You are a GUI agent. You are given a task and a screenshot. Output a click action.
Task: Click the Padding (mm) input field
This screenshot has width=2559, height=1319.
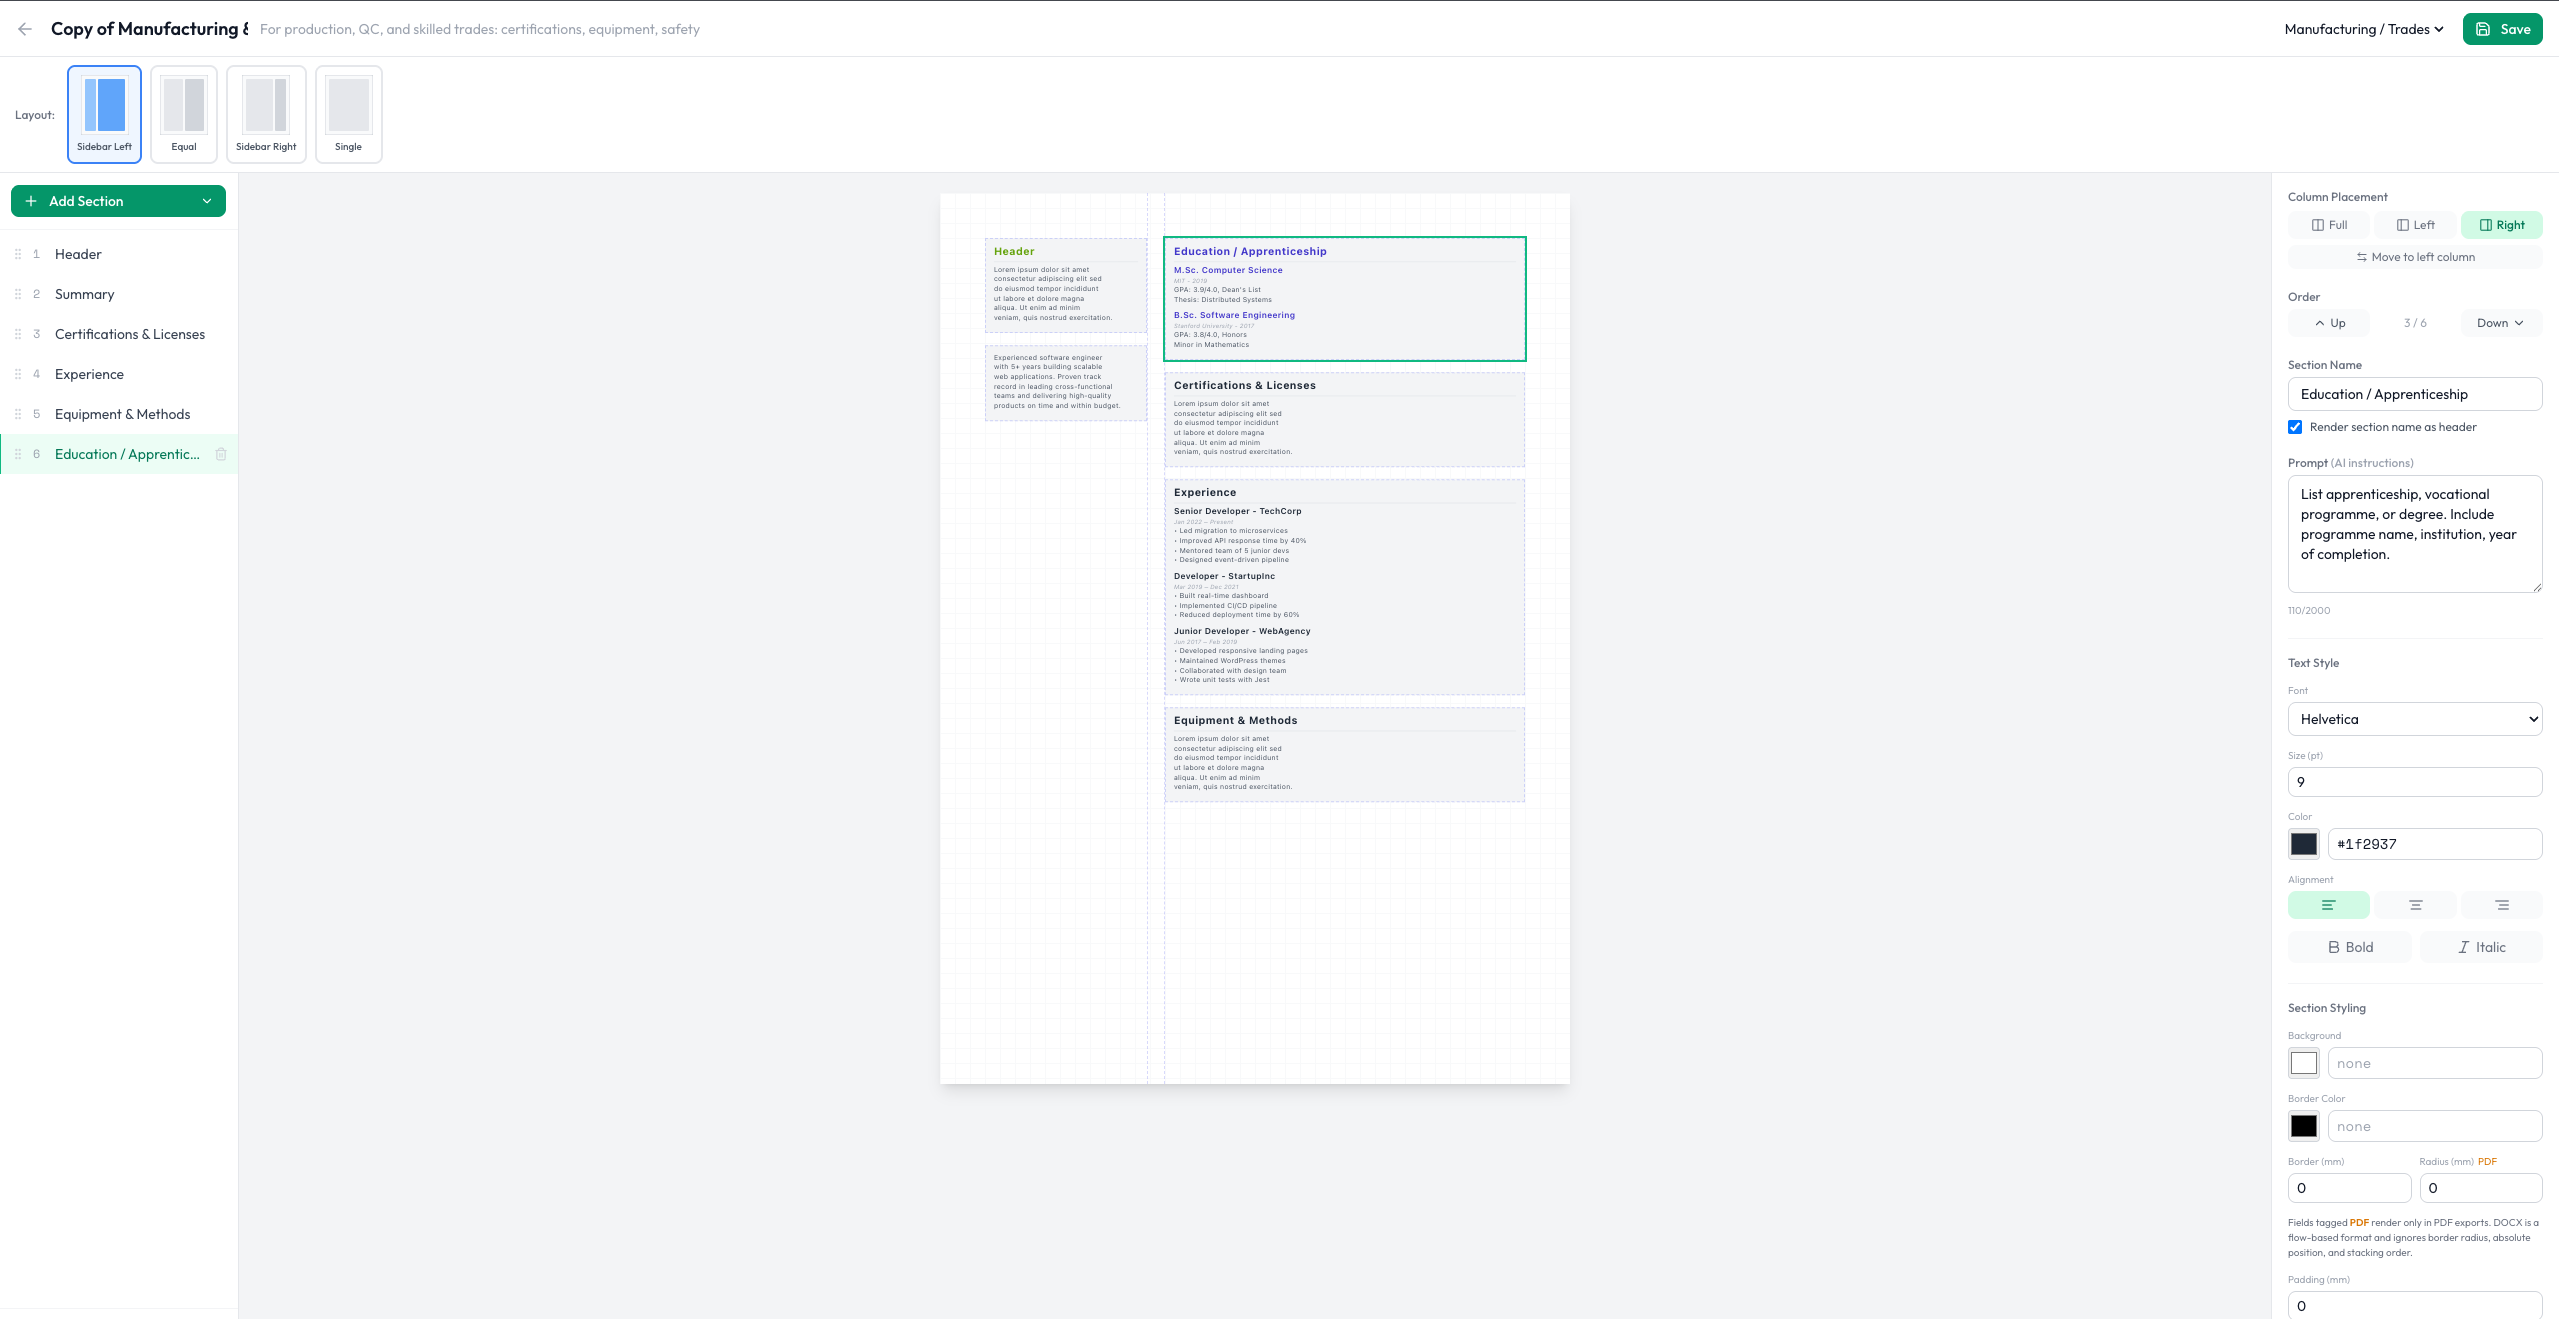coord(2415,1305)
